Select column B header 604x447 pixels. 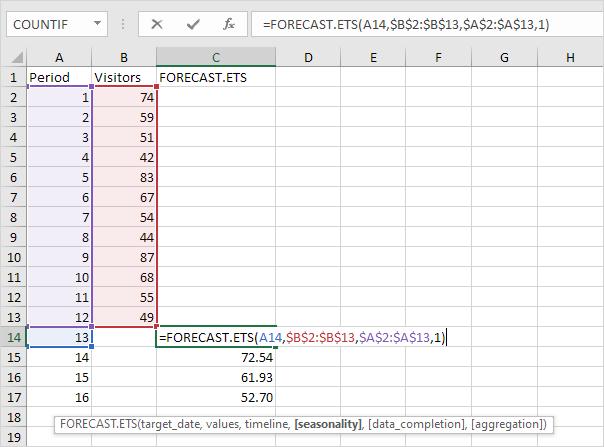point(124,57)
